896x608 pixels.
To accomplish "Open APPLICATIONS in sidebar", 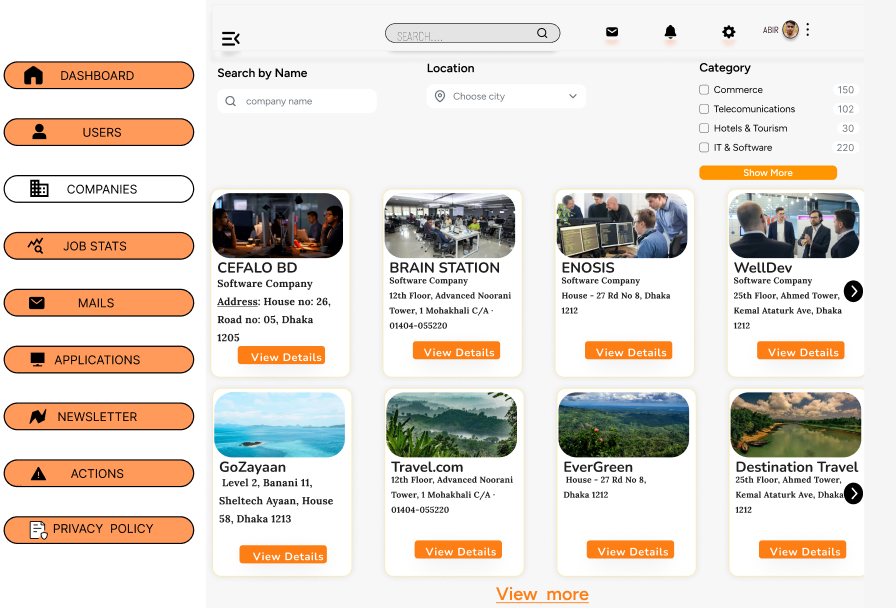I will [x=99, y=359].
